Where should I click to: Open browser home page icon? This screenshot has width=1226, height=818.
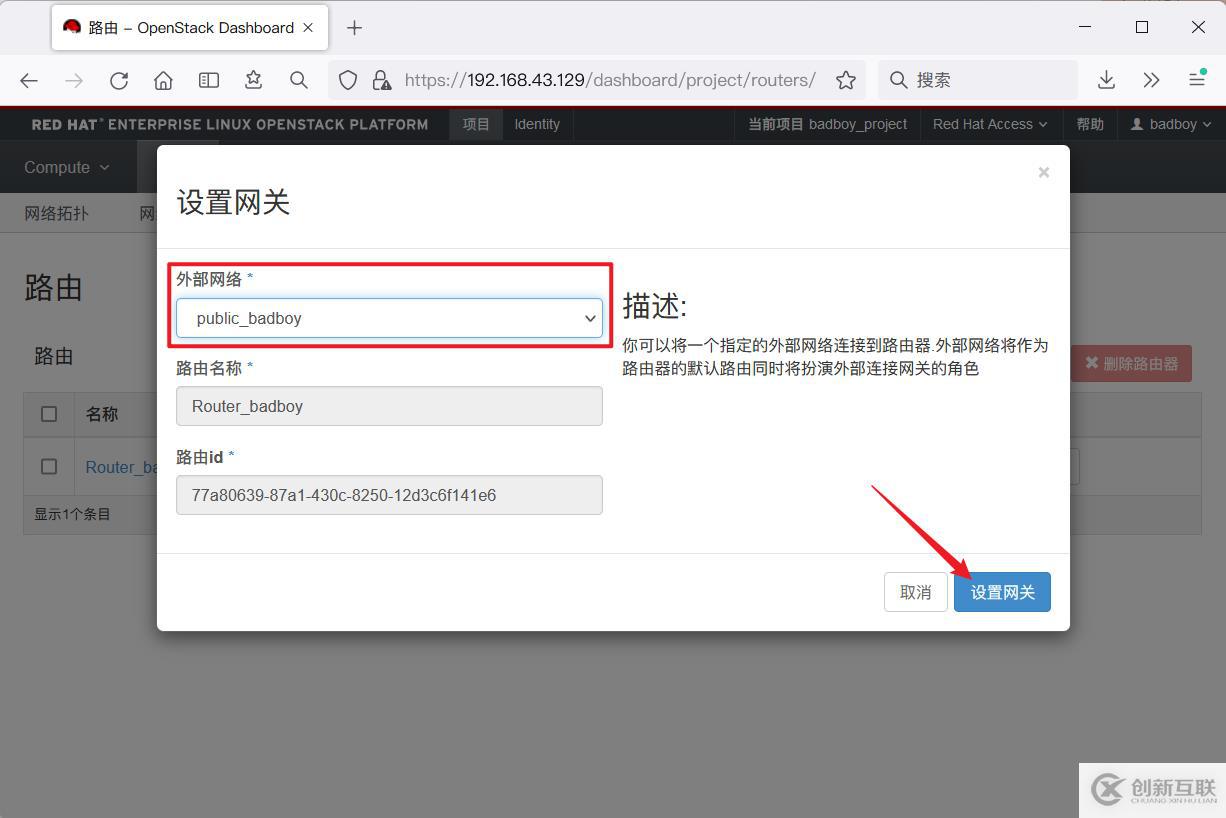164,80
